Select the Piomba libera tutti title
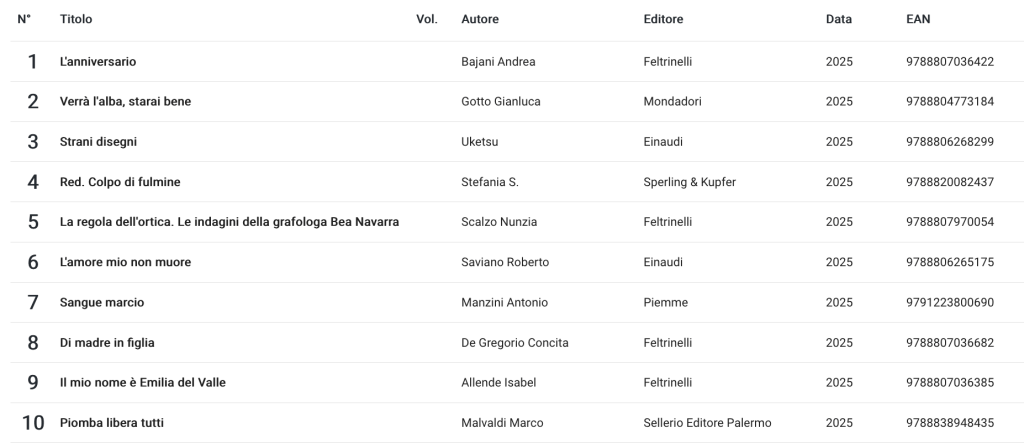 tap(111, 423)
